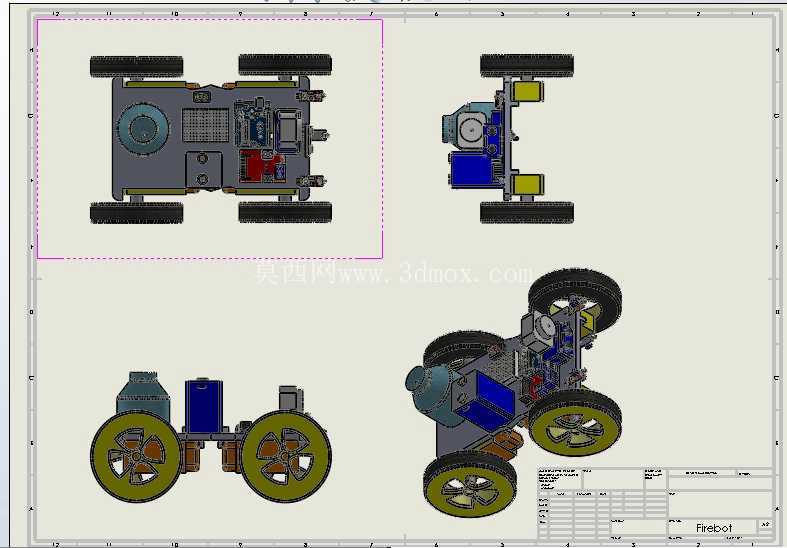The width and height of the screenshot is (787, 548).
Task: Click the blue battery box in side view
Action: point(203,406)
